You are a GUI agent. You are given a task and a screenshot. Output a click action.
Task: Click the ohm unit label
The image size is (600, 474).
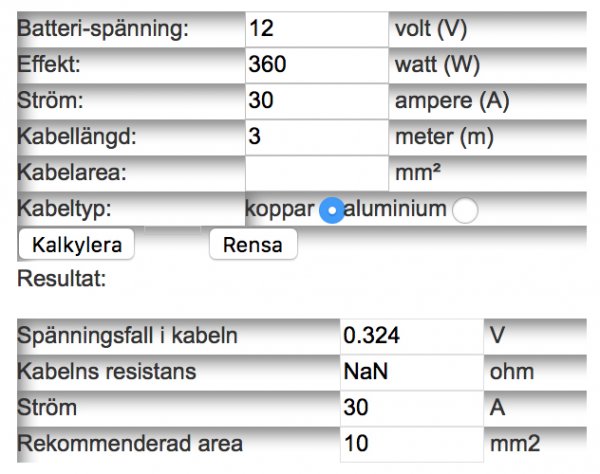point(512,371)
